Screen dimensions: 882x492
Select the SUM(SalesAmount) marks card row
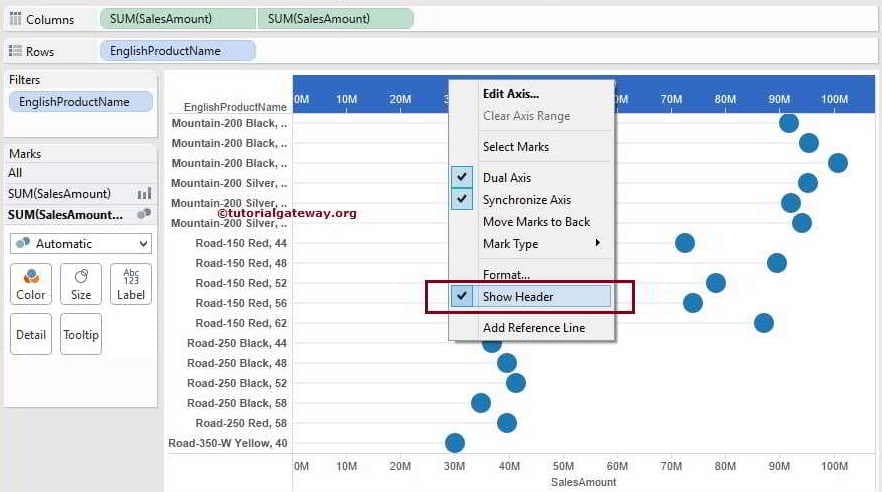click(x=81, y=194)
